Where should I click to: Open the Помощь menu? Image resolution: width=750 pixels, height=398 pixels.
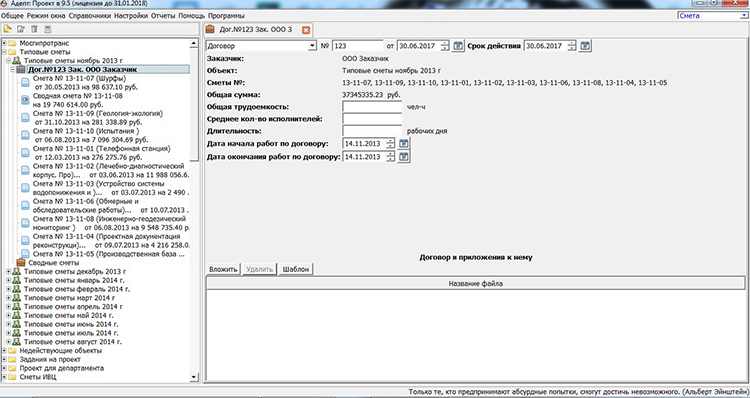click(x=191, y=16)
